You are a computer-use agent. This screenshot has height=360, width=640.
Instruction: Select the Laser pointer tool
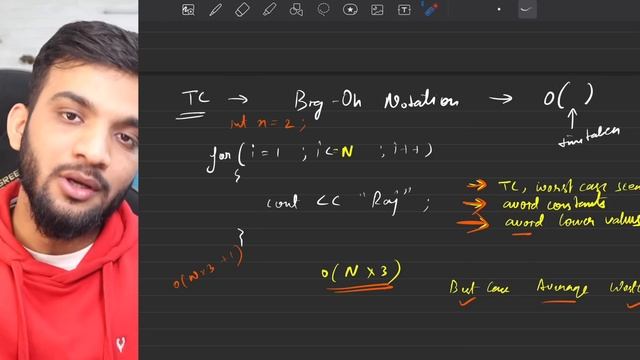(x=431, y=9)
